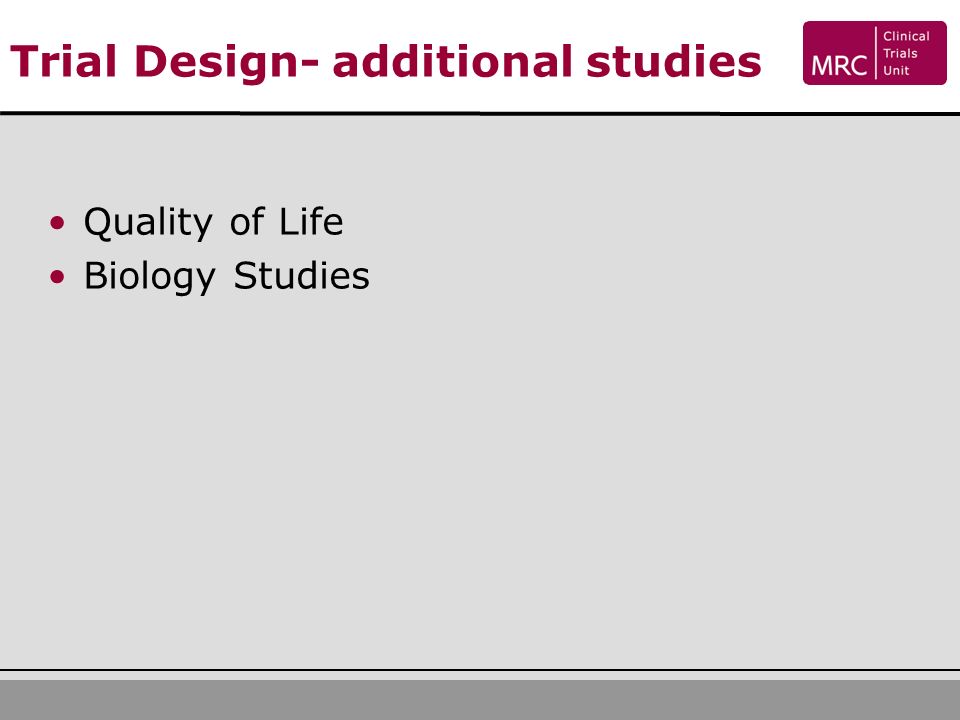Click the word Quality in the first bullet
Viewport: 960px width, 720px height.
point(148,222)
